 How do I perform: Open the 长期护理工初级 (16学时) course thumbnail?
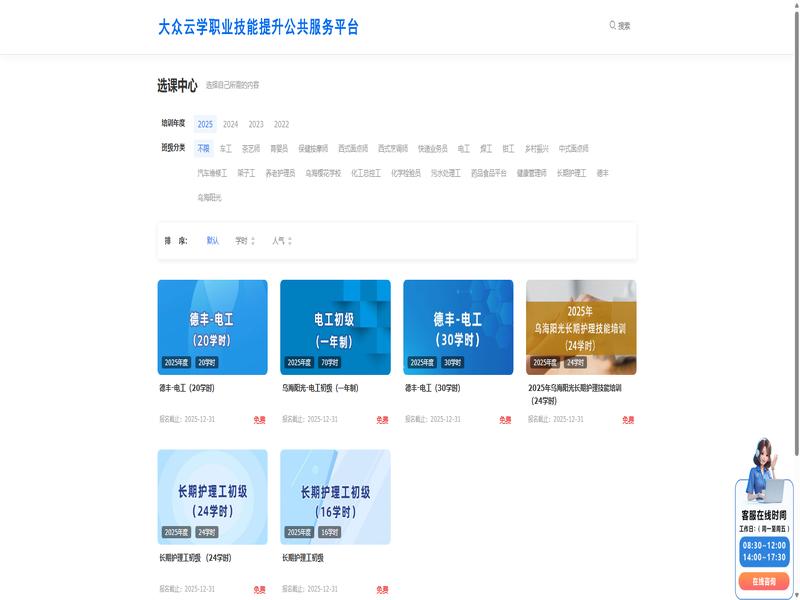point(335,496)
